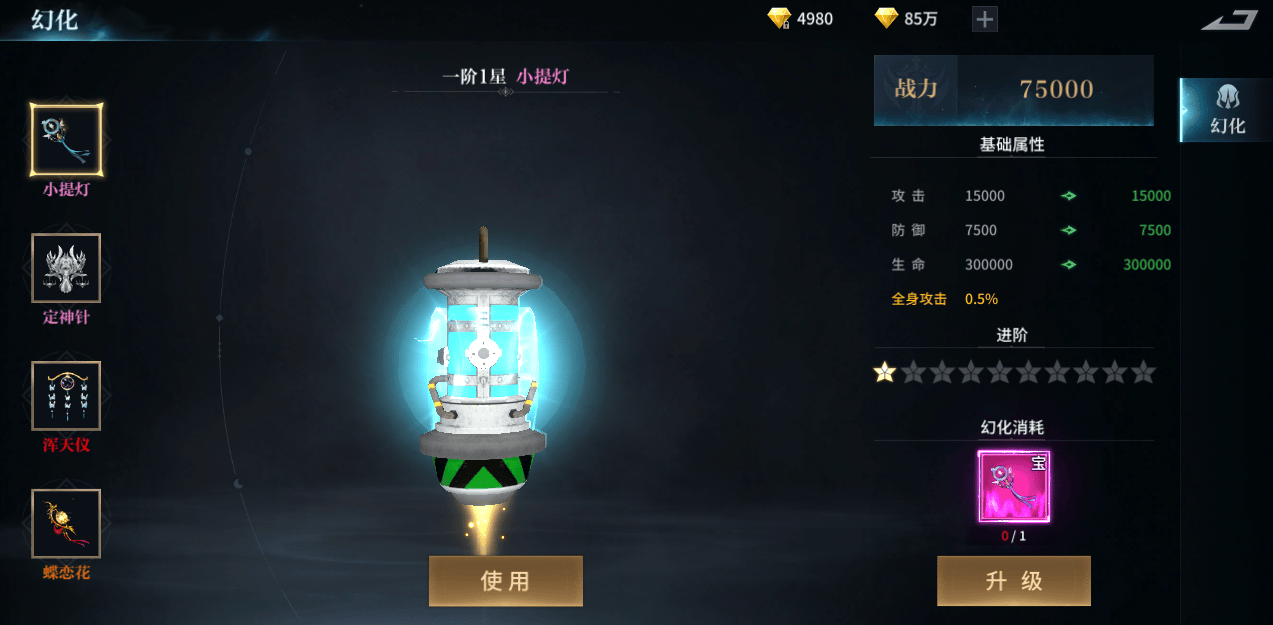Screen dimensions: 1273x625
Task: Select the 定神针 weapon icon
Action: [66, 268]
